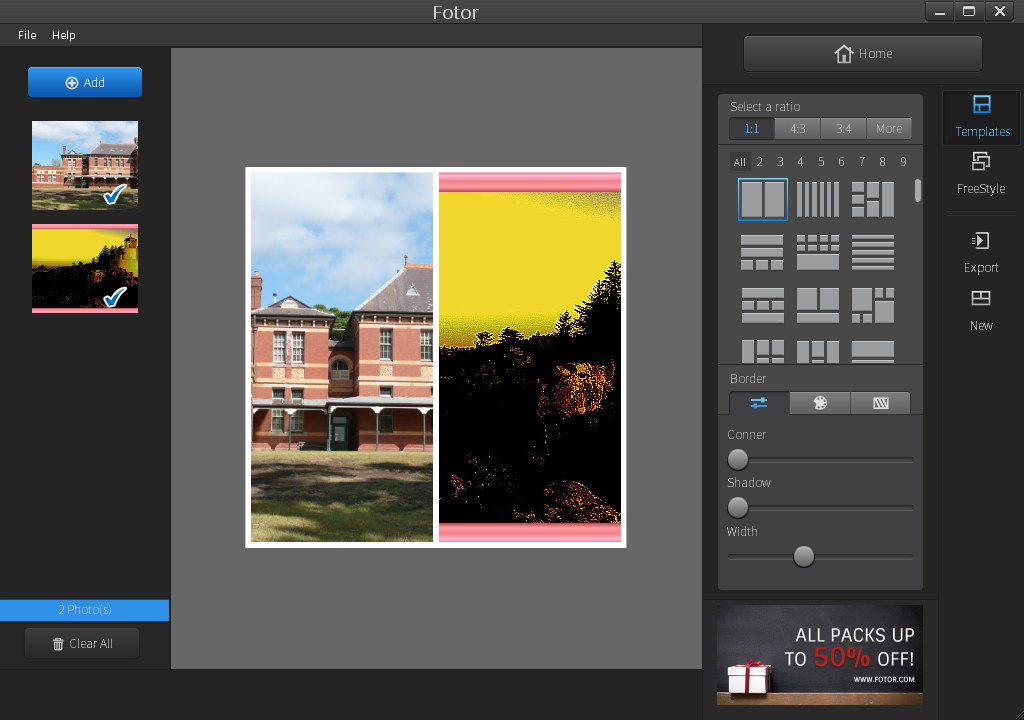Select the right collage cell with yellow sky
Image resolution: width=1024 pixels, height=720 pixels.
coord(530,357)
